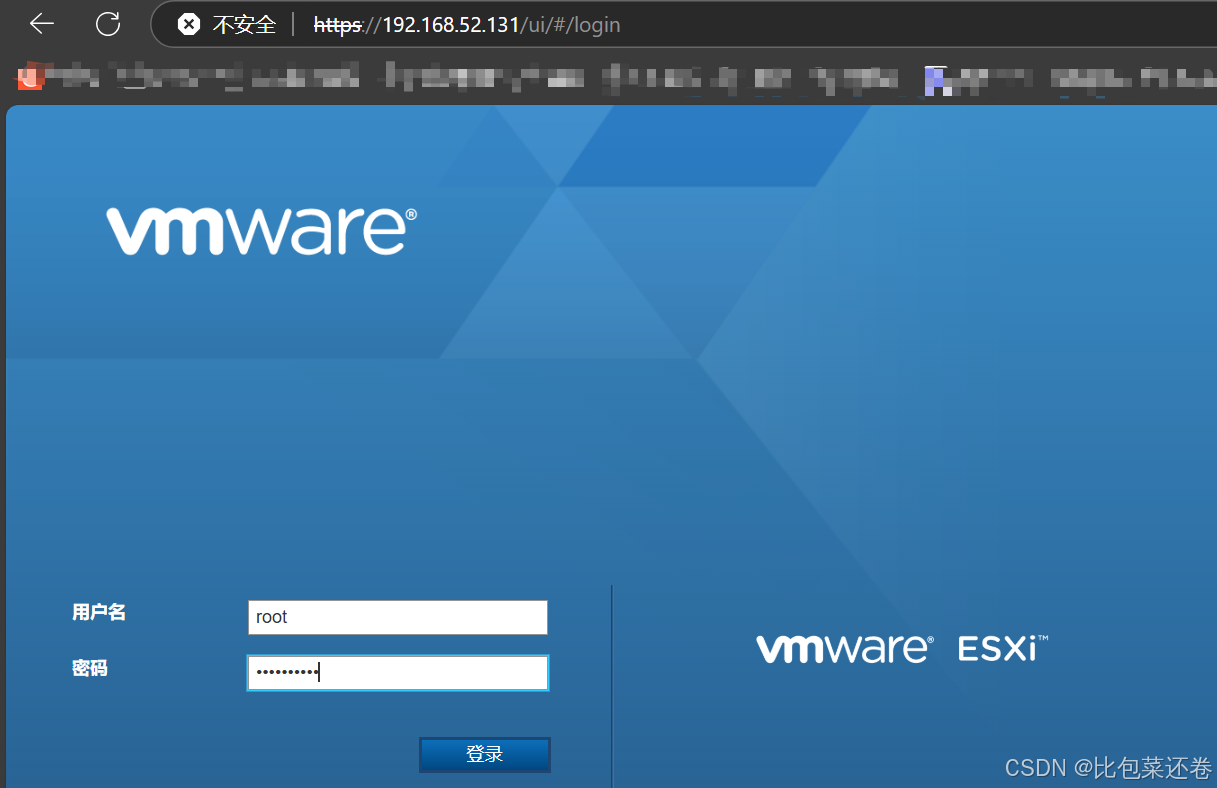Click the 用户名 username field containing root
Screen dimensions: 1217x788
point(398,617)
